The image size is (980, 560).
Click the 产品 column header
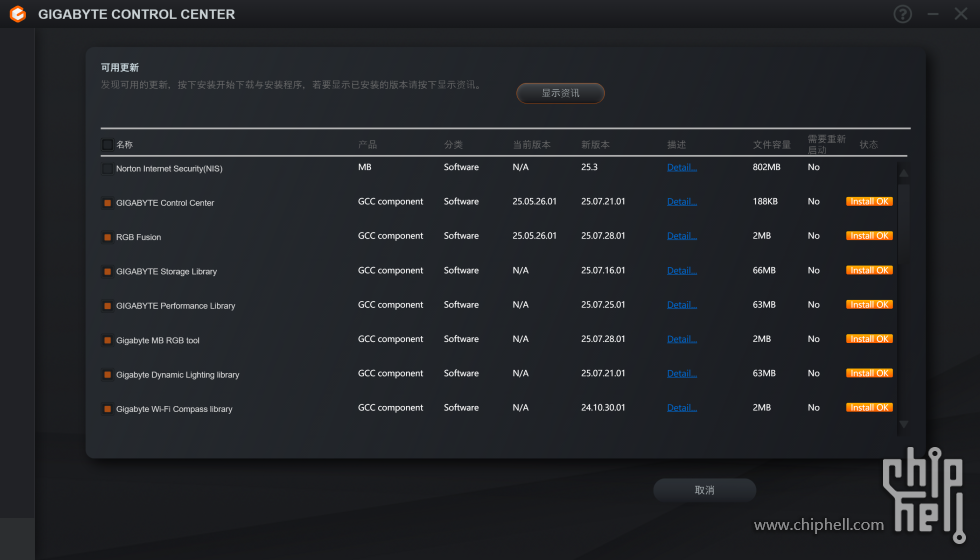[368, 144]
